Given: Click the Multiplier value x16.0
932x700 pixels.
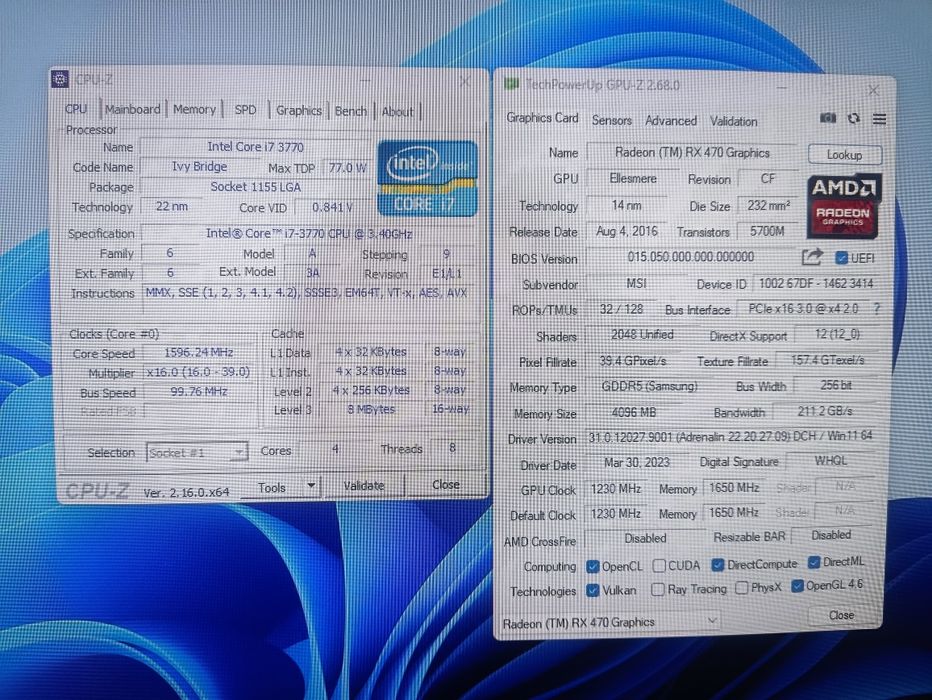Looking at the screenshot, I should (x=198, y=372).
